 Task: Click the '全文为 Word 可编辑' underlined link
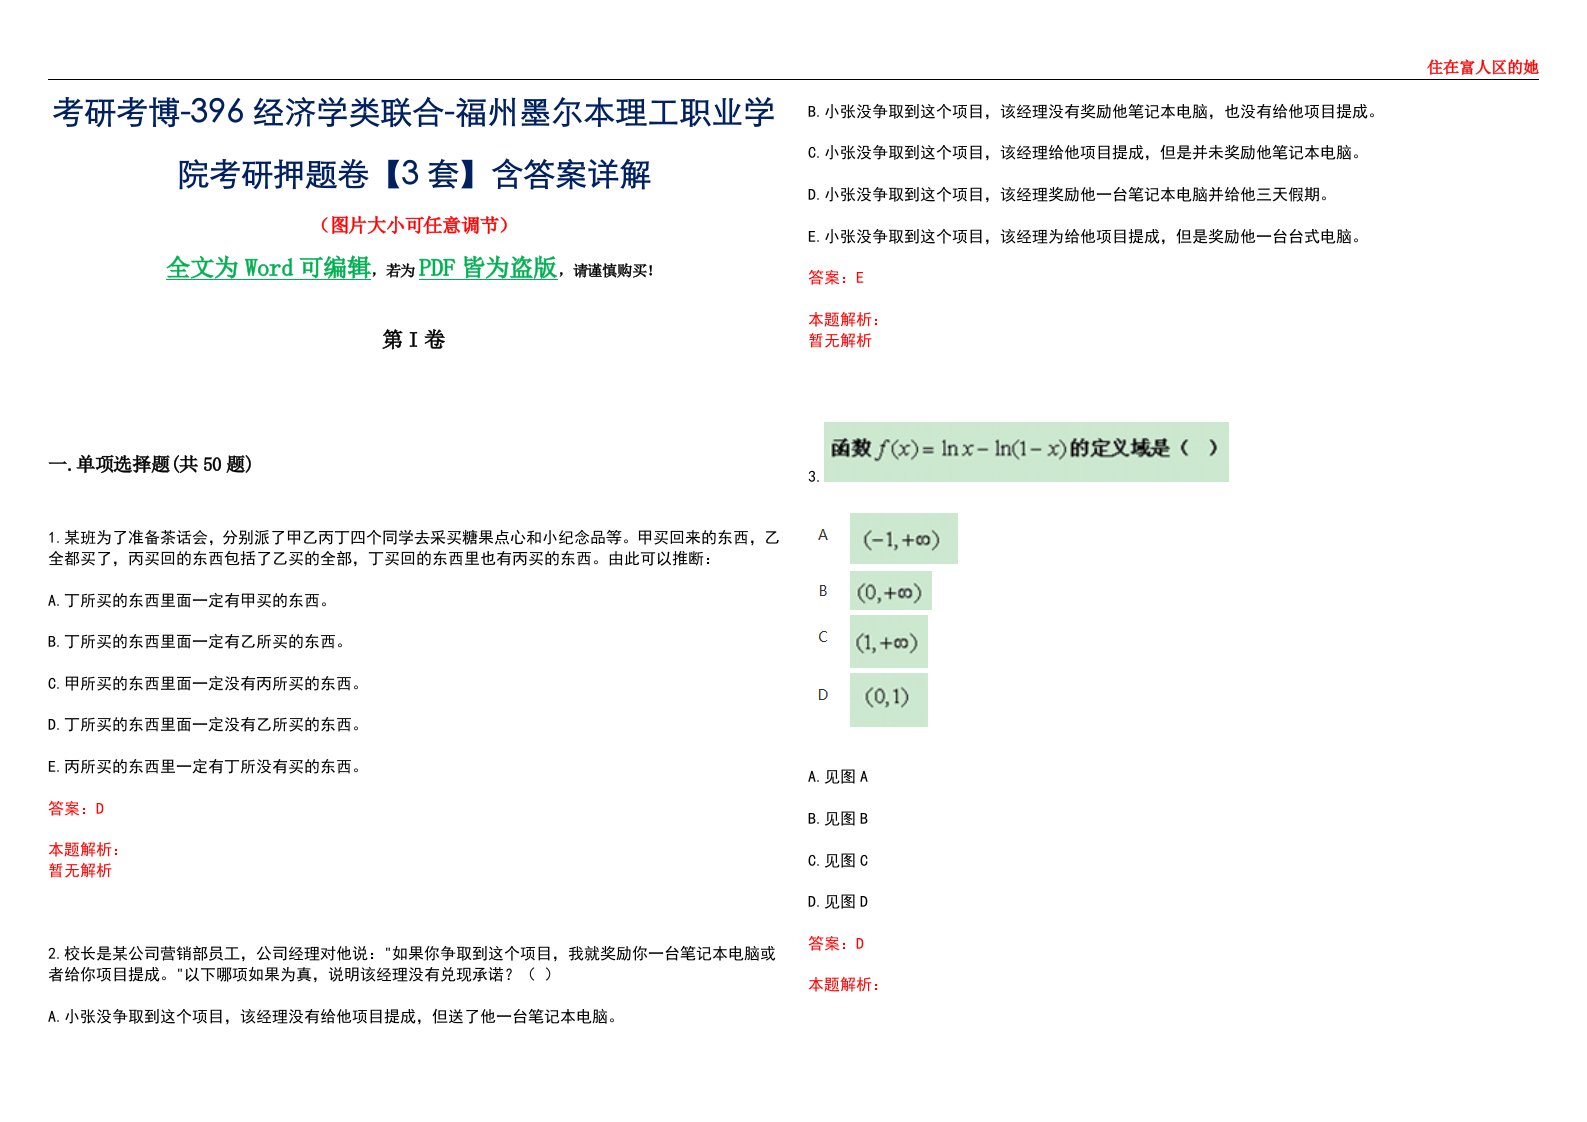[x=268, y=268]
